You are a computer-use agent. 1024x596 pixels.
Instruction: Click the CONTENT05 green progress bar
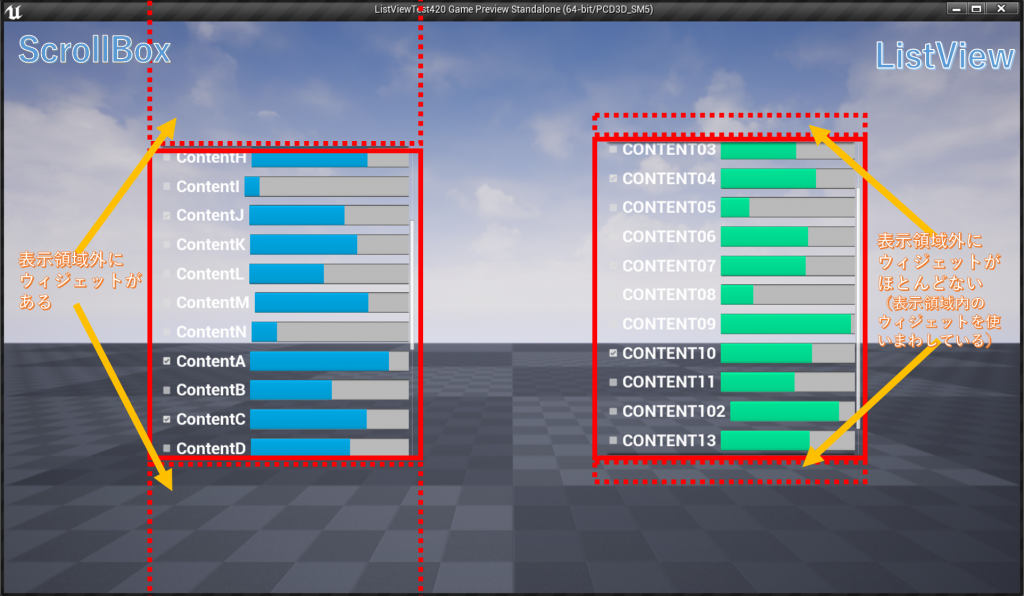[x=788, y=208]
